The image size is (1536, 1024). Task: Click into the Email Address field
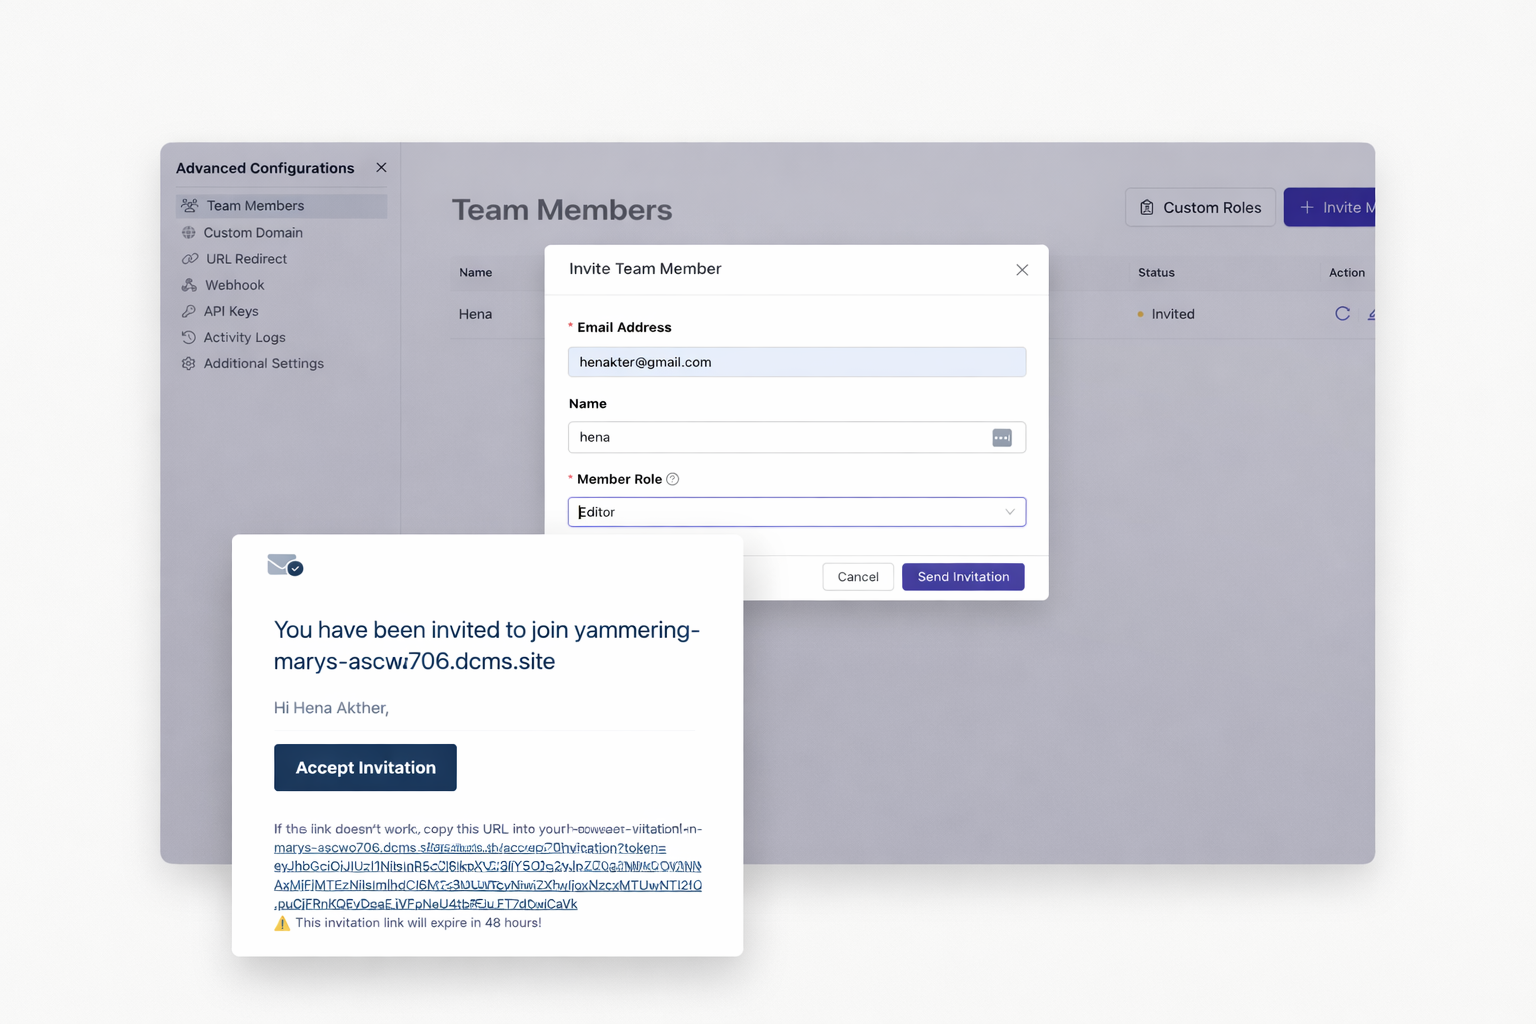click(796, 362)
